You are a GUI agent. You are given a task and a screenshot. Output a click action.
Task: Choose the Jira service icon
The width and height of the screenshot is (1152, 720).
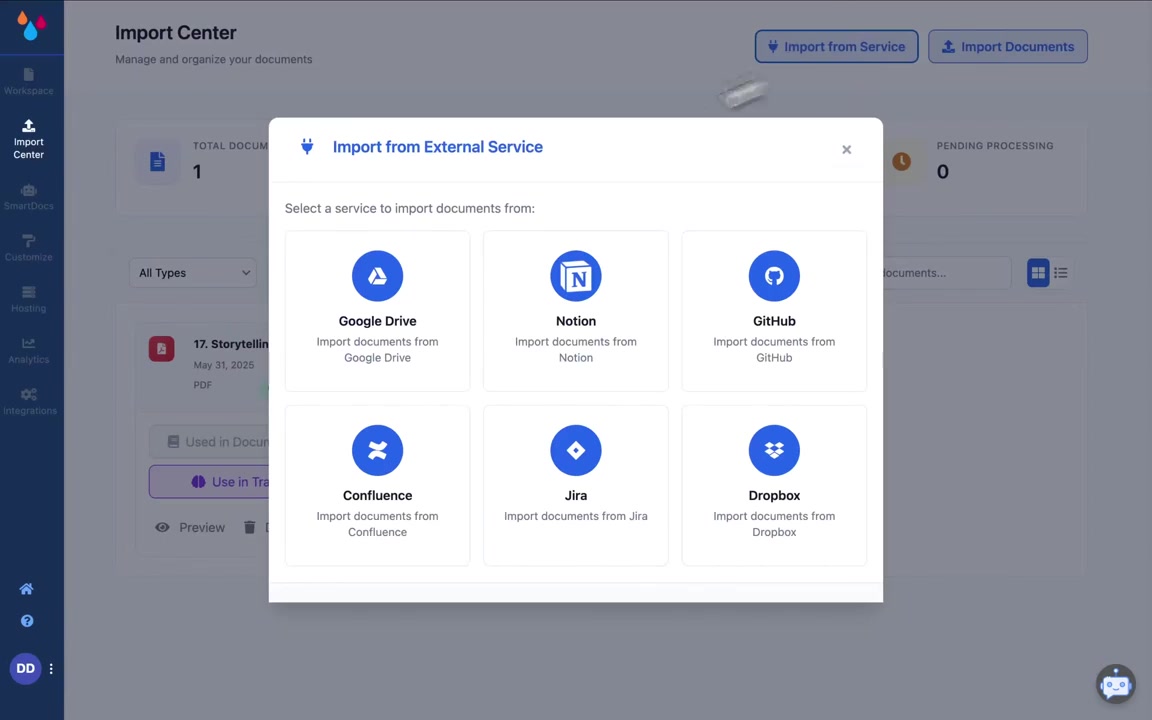[x=575, y=450]
